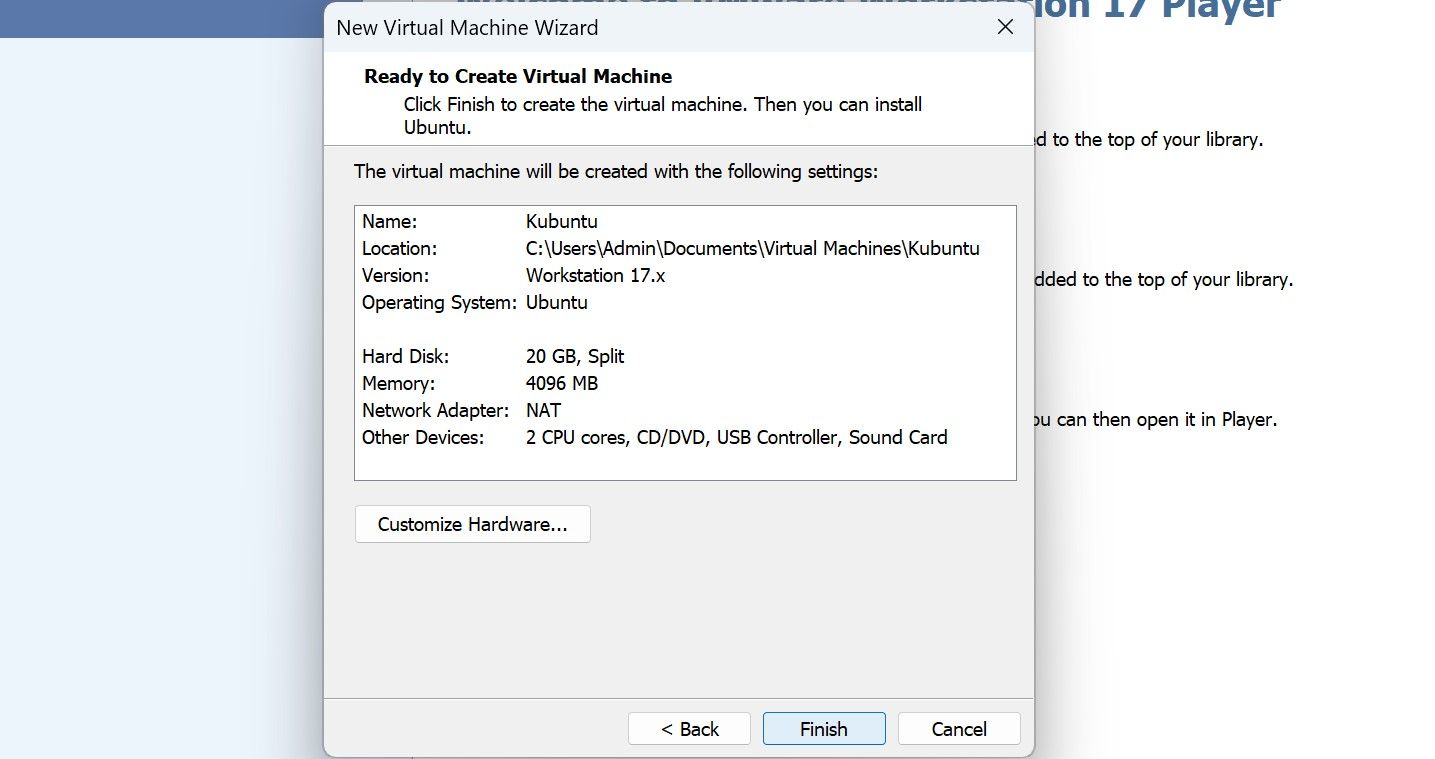Click the 'Click Finish to create' instruction text

click(x=662, y=105)
